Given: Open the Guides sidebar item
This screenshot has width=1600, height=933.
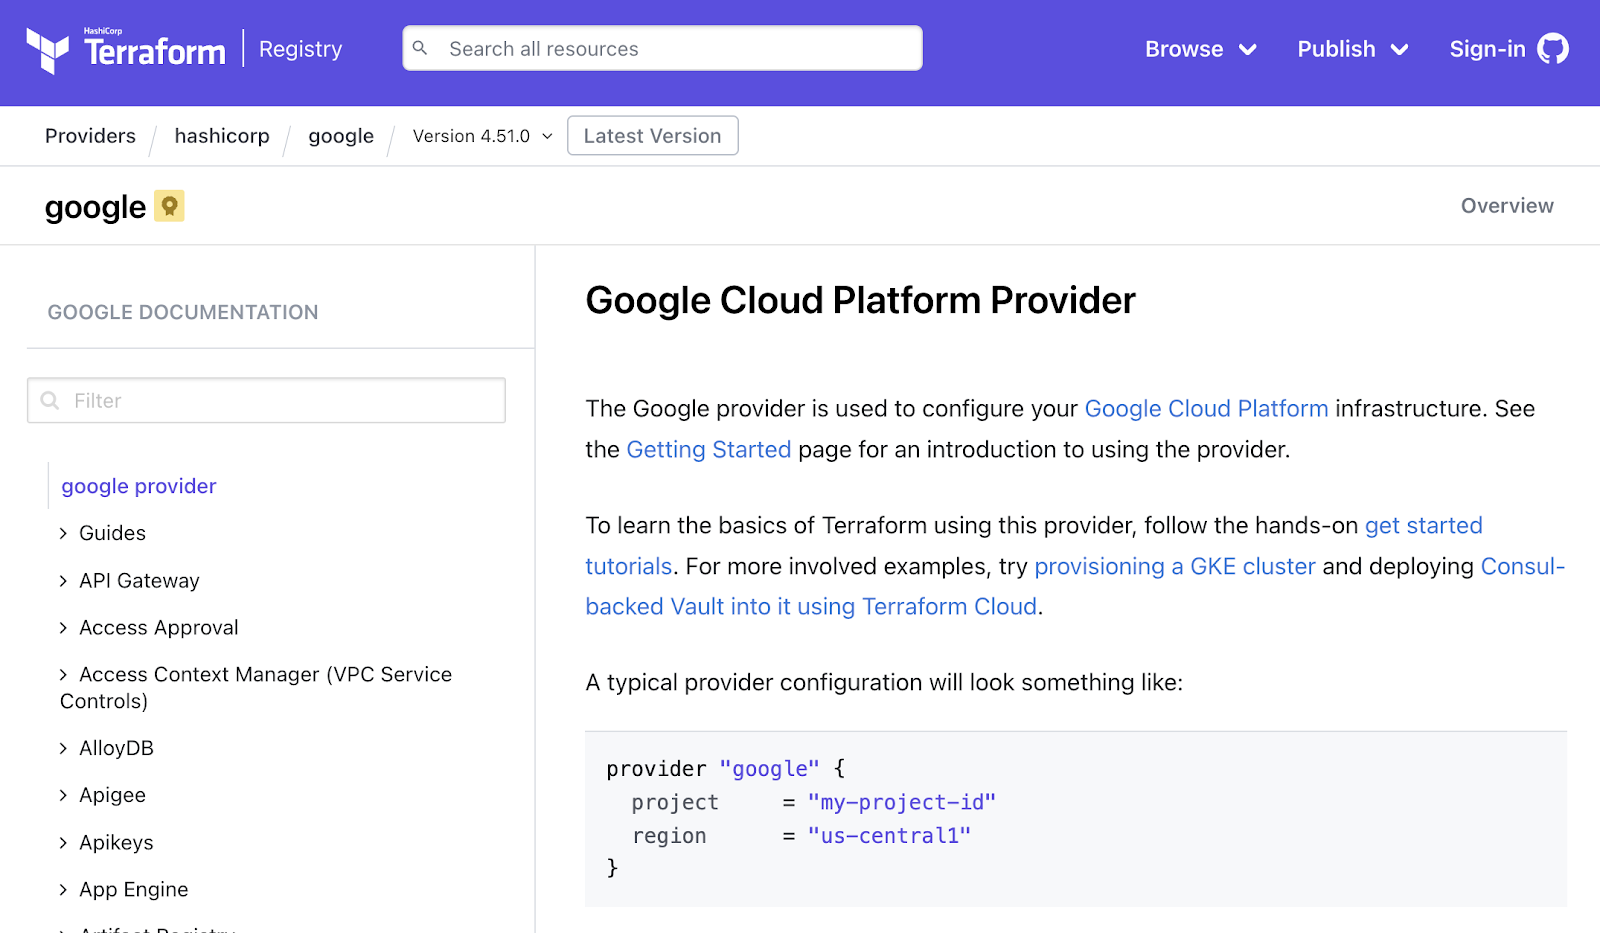Looking at the screenshot, I should (112, 533).
